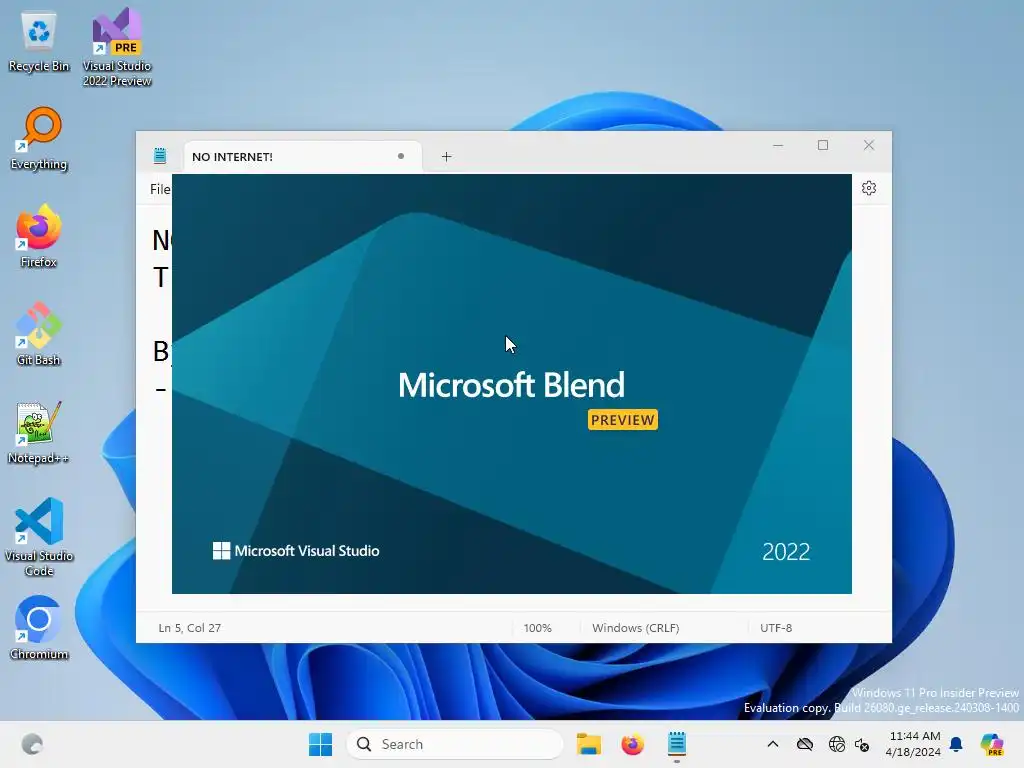Open the notification bell
This screenshot has width=1024, height=768.
[956, 744]
